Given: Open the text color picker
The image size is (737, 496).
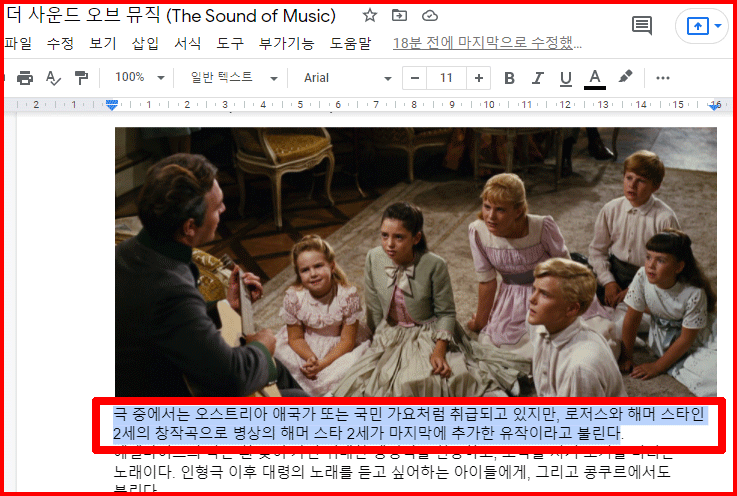Looking at the screenshot, I should pyautogui.click(x=595, y=79).
